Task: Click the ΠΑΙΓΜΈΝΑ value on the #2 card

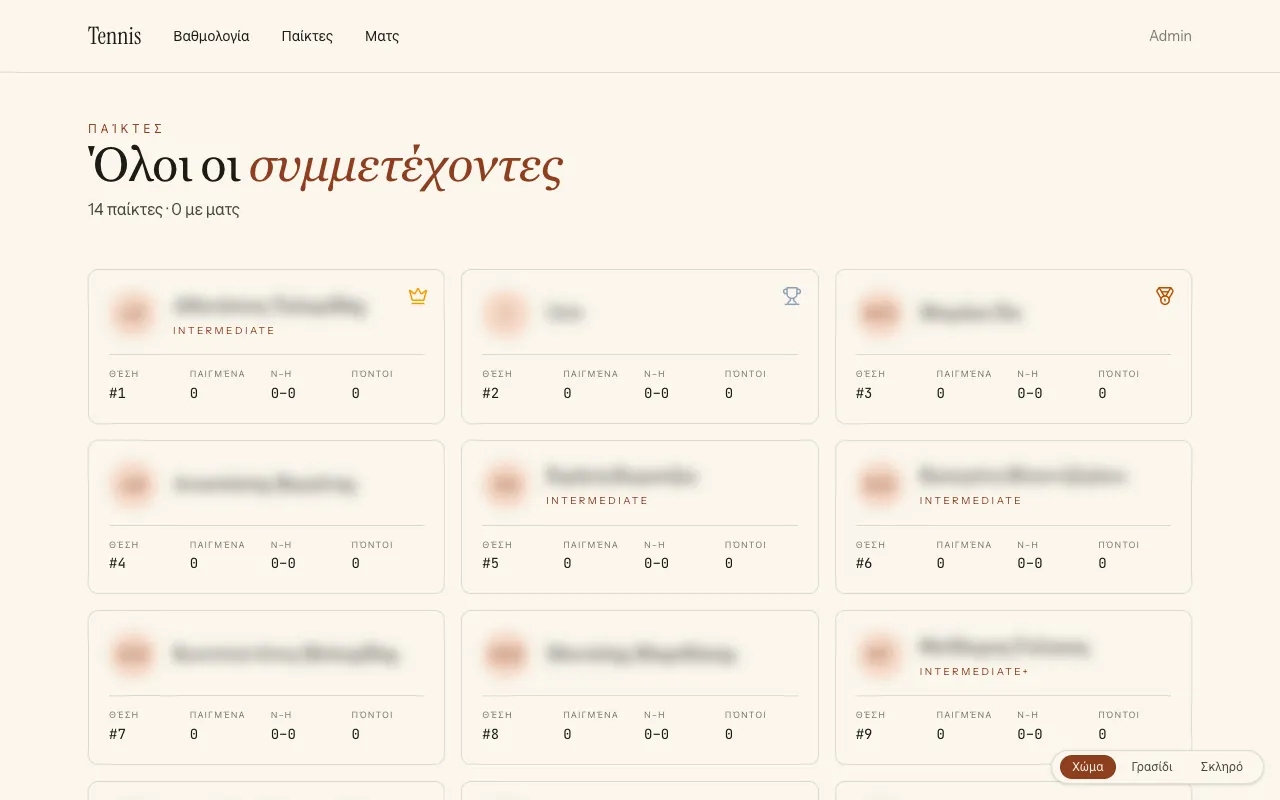Action: 567,393
